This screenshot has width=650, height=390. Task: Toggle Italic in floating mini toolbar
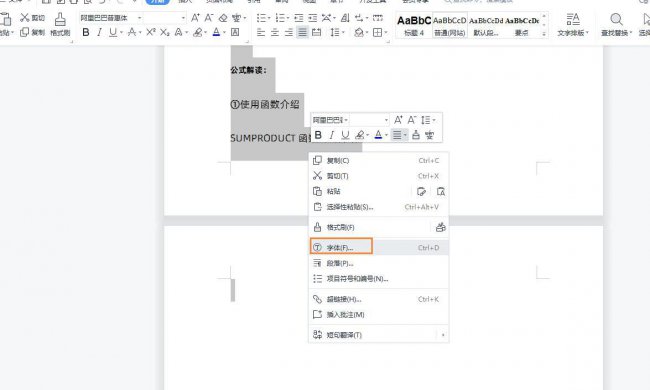tap(331, 135)
